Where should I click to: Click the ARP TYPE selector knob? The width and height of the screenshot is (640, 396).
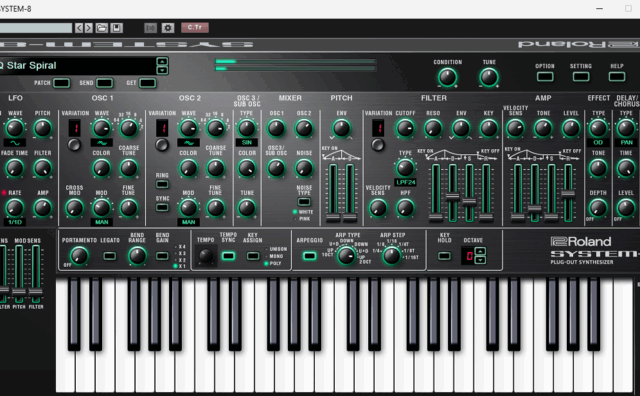coord(346,256)
